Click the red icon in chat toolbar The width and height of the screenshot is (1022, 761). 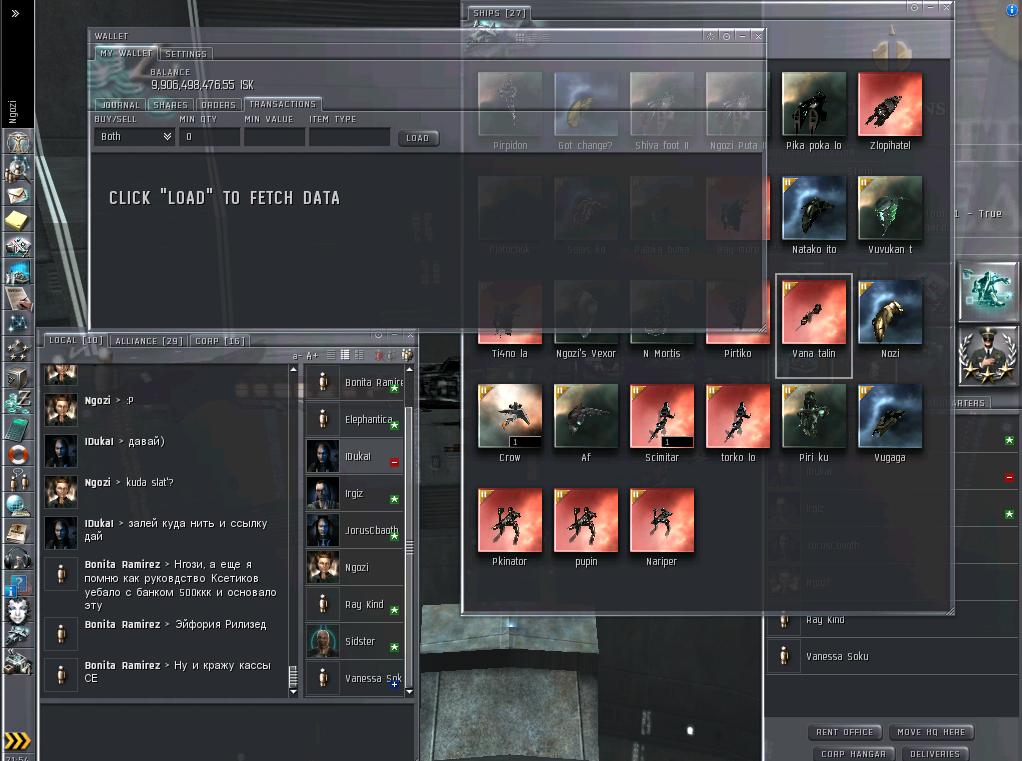pos(379,354)
